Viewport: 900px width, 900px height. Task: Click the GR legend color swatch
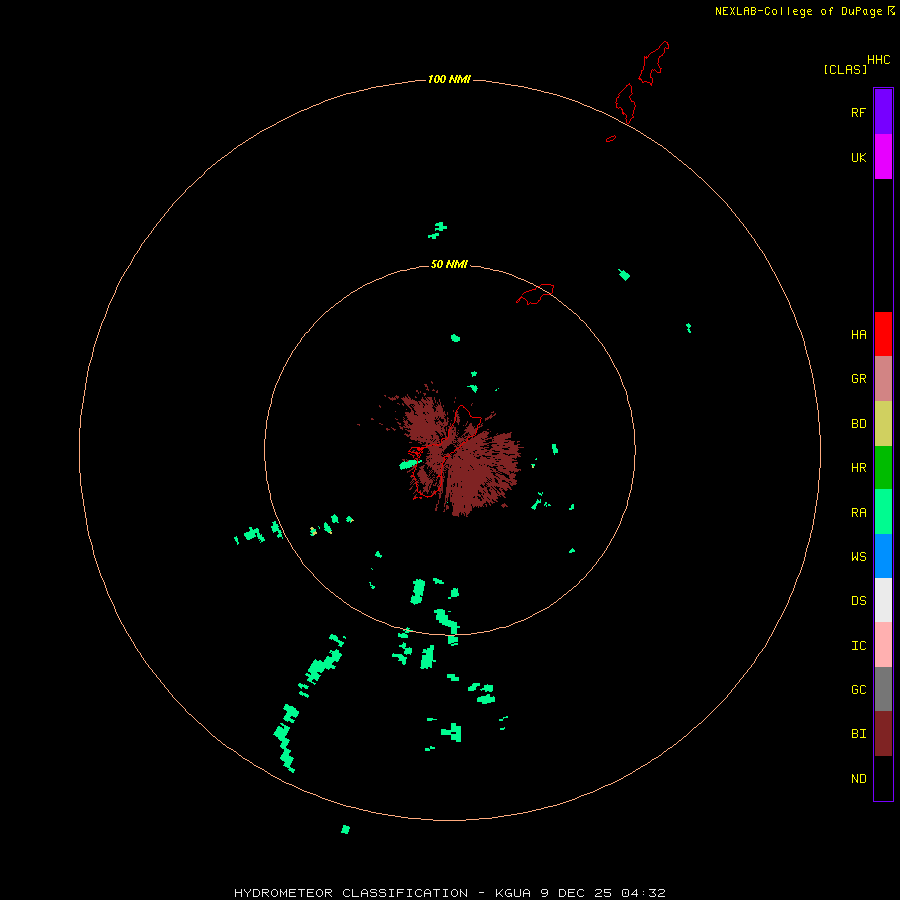coord(883,379)
